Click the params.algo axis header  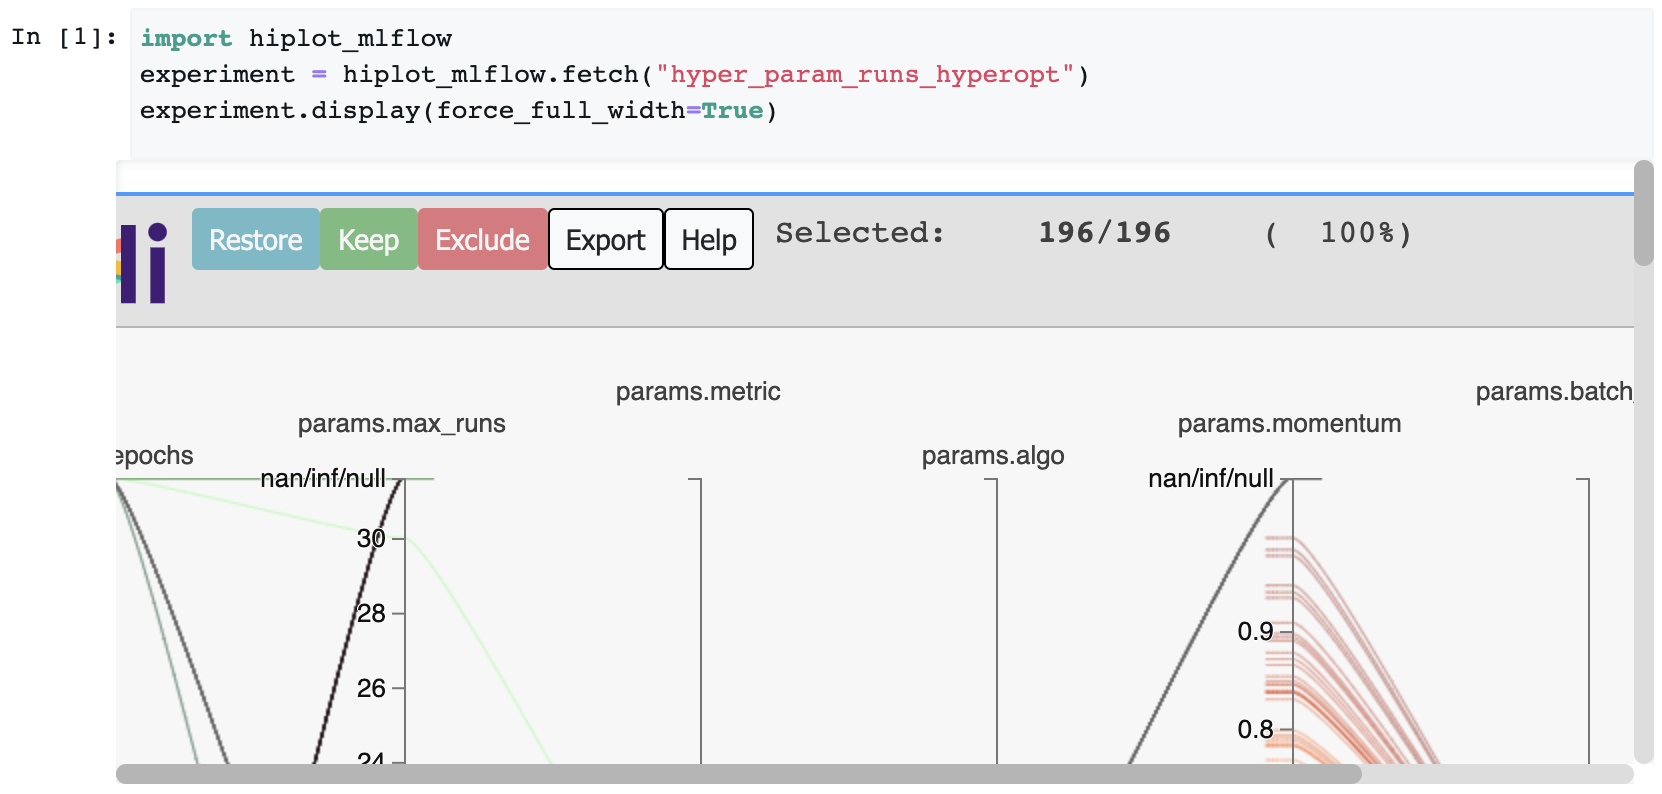click(992, 456)
